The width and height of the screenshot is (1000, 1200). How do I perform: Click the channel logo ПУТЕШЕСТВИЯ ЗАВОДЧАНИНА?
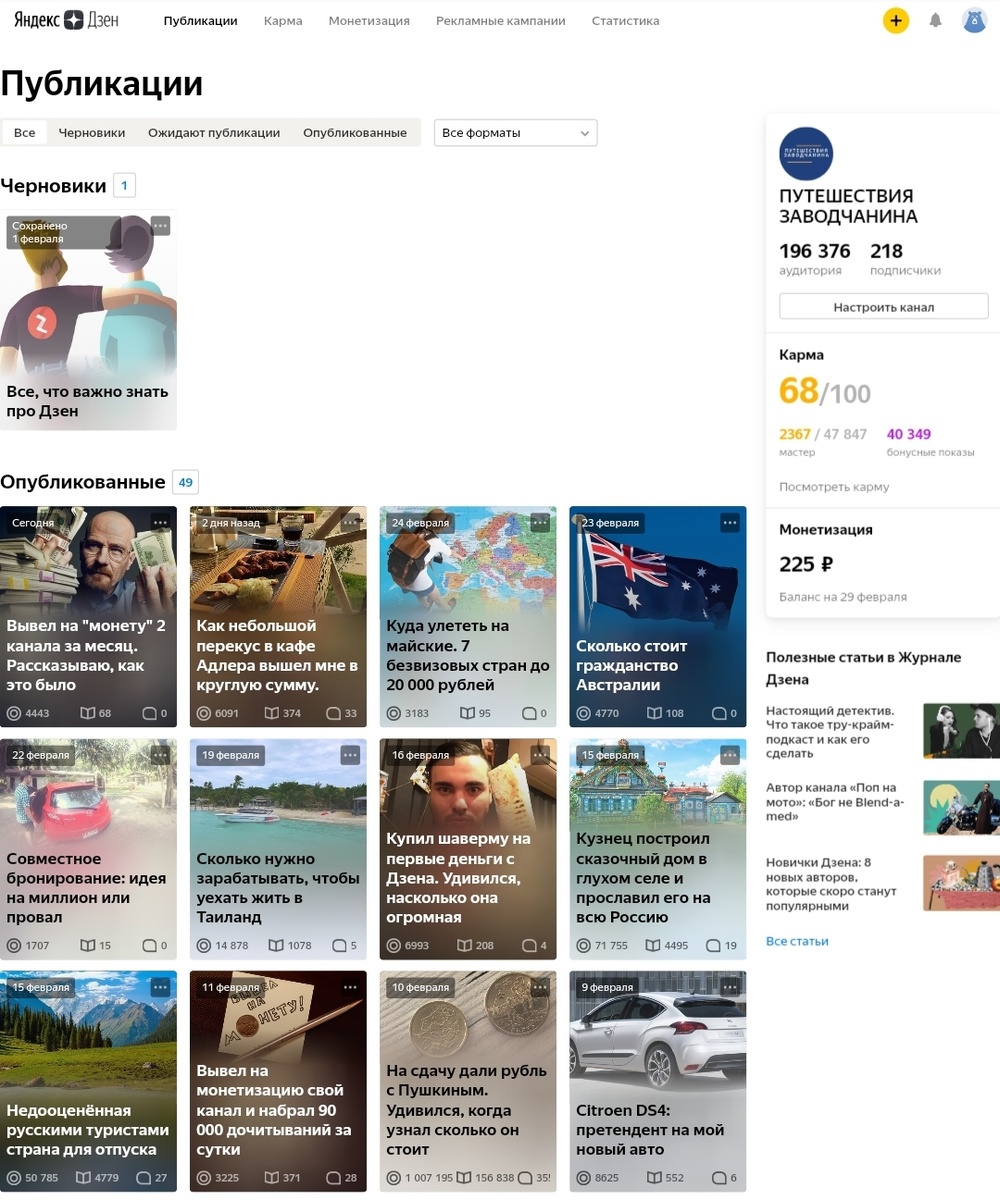(x=806, y=154)
